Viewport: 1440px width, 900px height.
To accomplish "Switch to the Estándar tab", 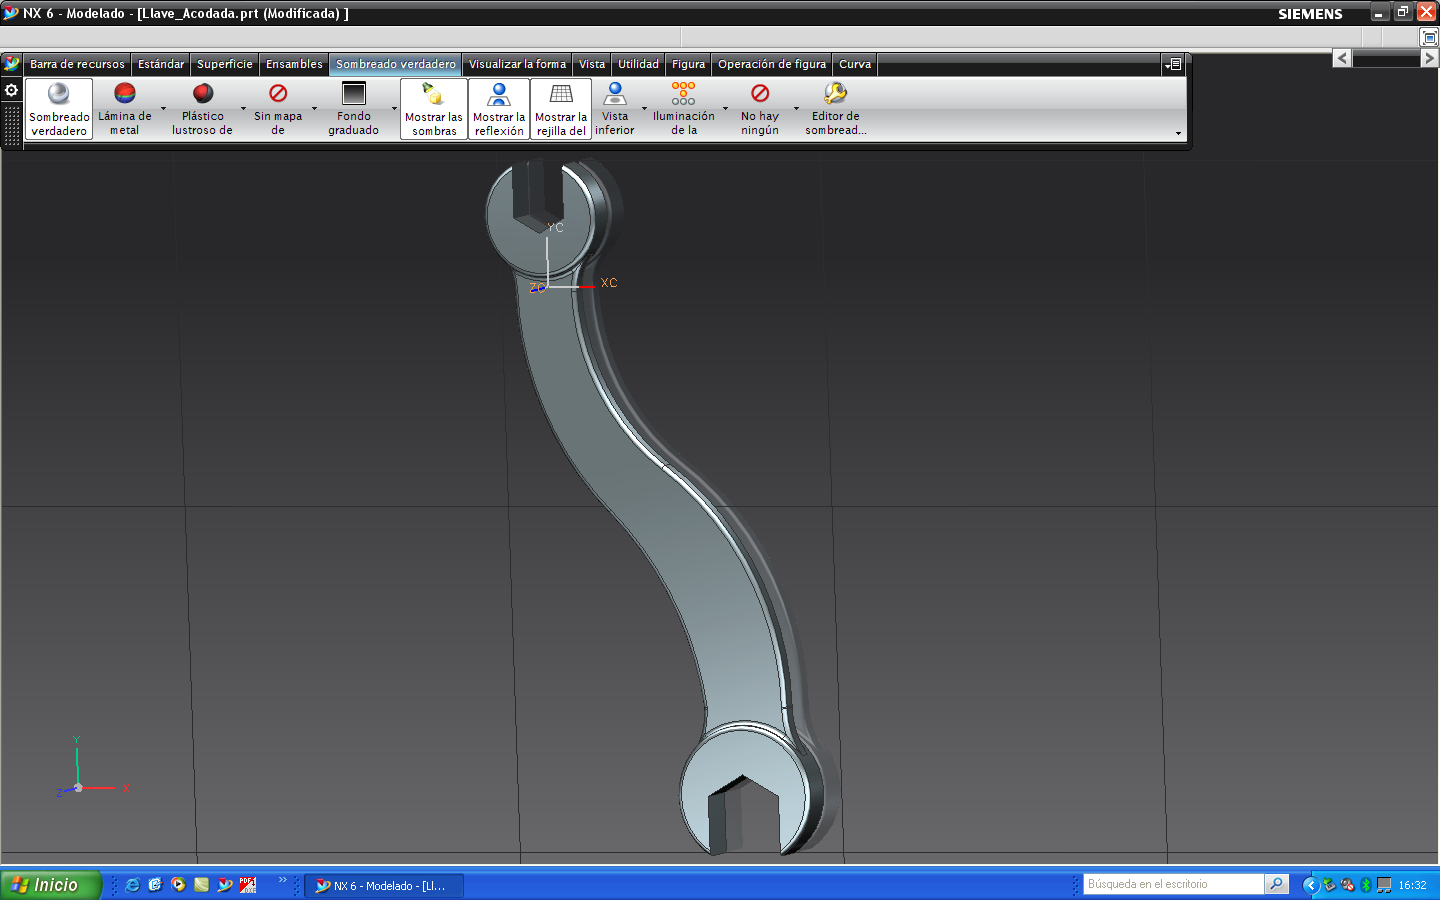I will [161, 64].
